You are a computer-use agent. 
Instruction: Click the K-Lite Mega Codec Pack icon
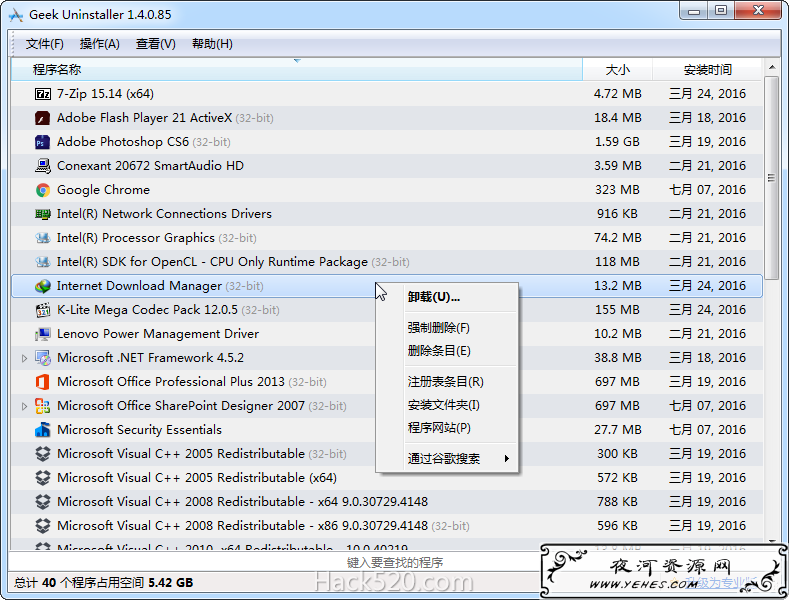tap(43, 310)
